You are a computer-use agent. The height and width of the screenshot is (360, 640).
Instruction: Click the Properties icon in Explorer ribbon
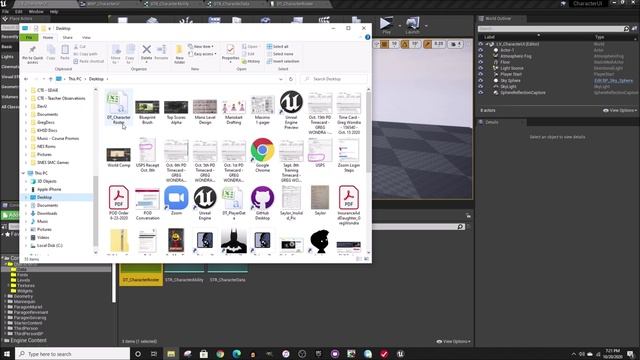point(230,53)
